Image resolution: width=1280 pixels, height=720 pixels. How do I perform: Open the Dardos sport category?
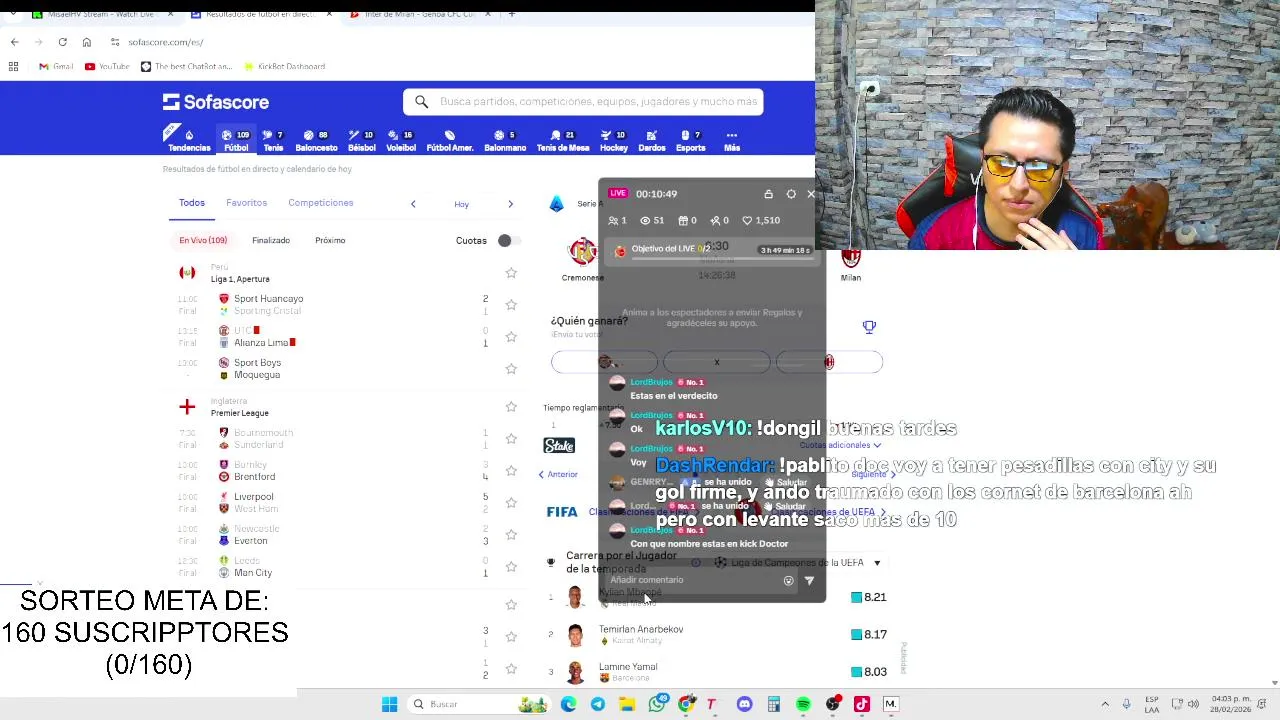(x=652, y=140)
